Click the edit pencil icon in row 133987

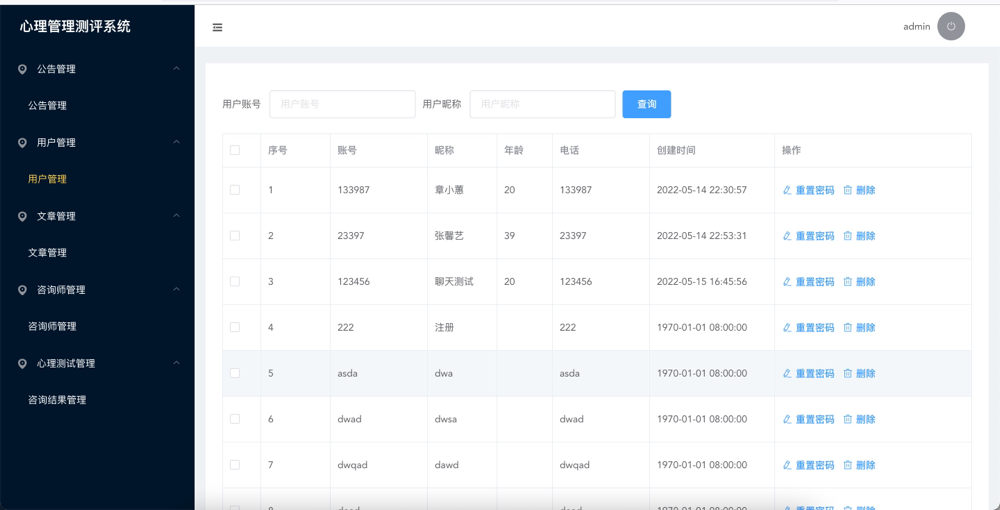tap(787, 190)
